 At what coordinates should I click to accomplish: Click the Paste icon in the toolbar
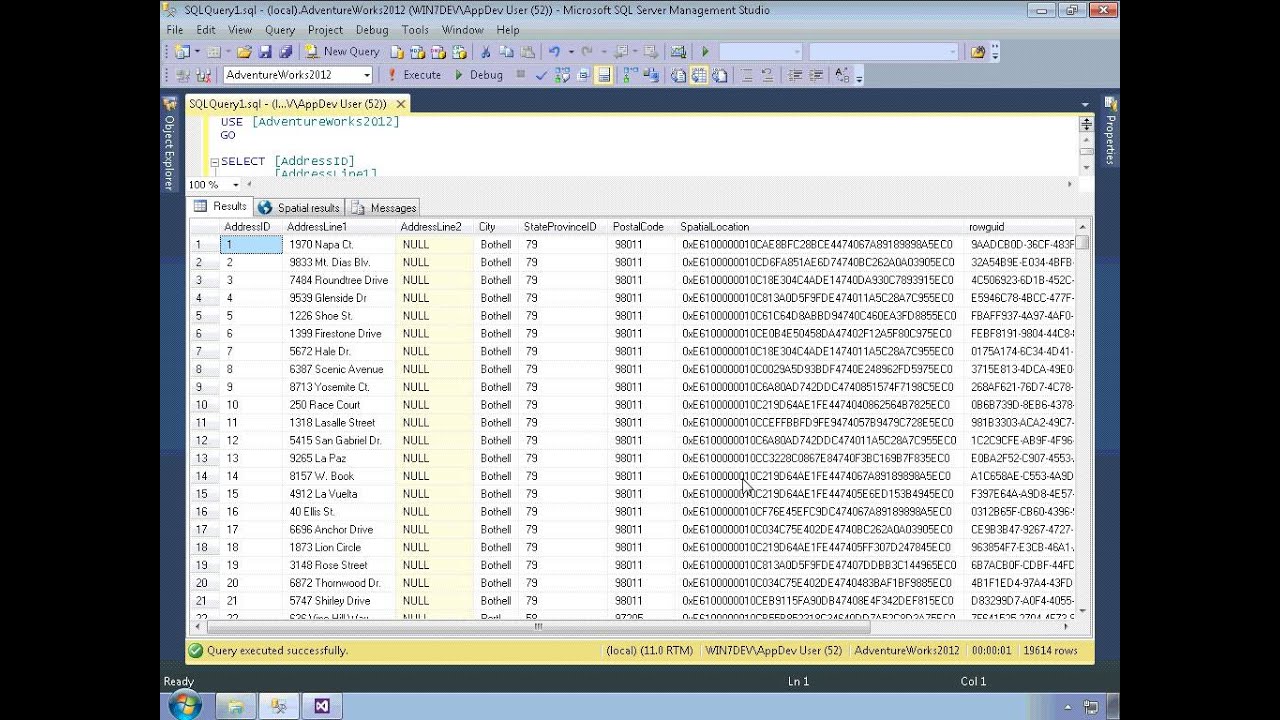pos(527,52)
